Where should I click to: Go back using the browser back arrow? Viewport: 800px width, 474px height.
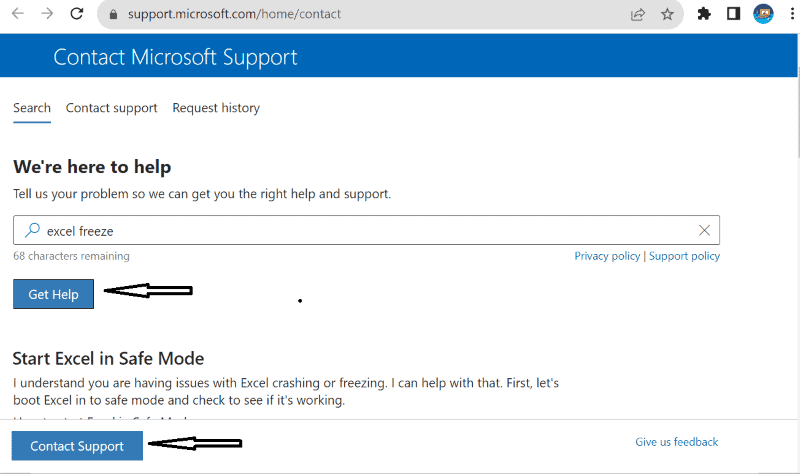click(18, 14)
